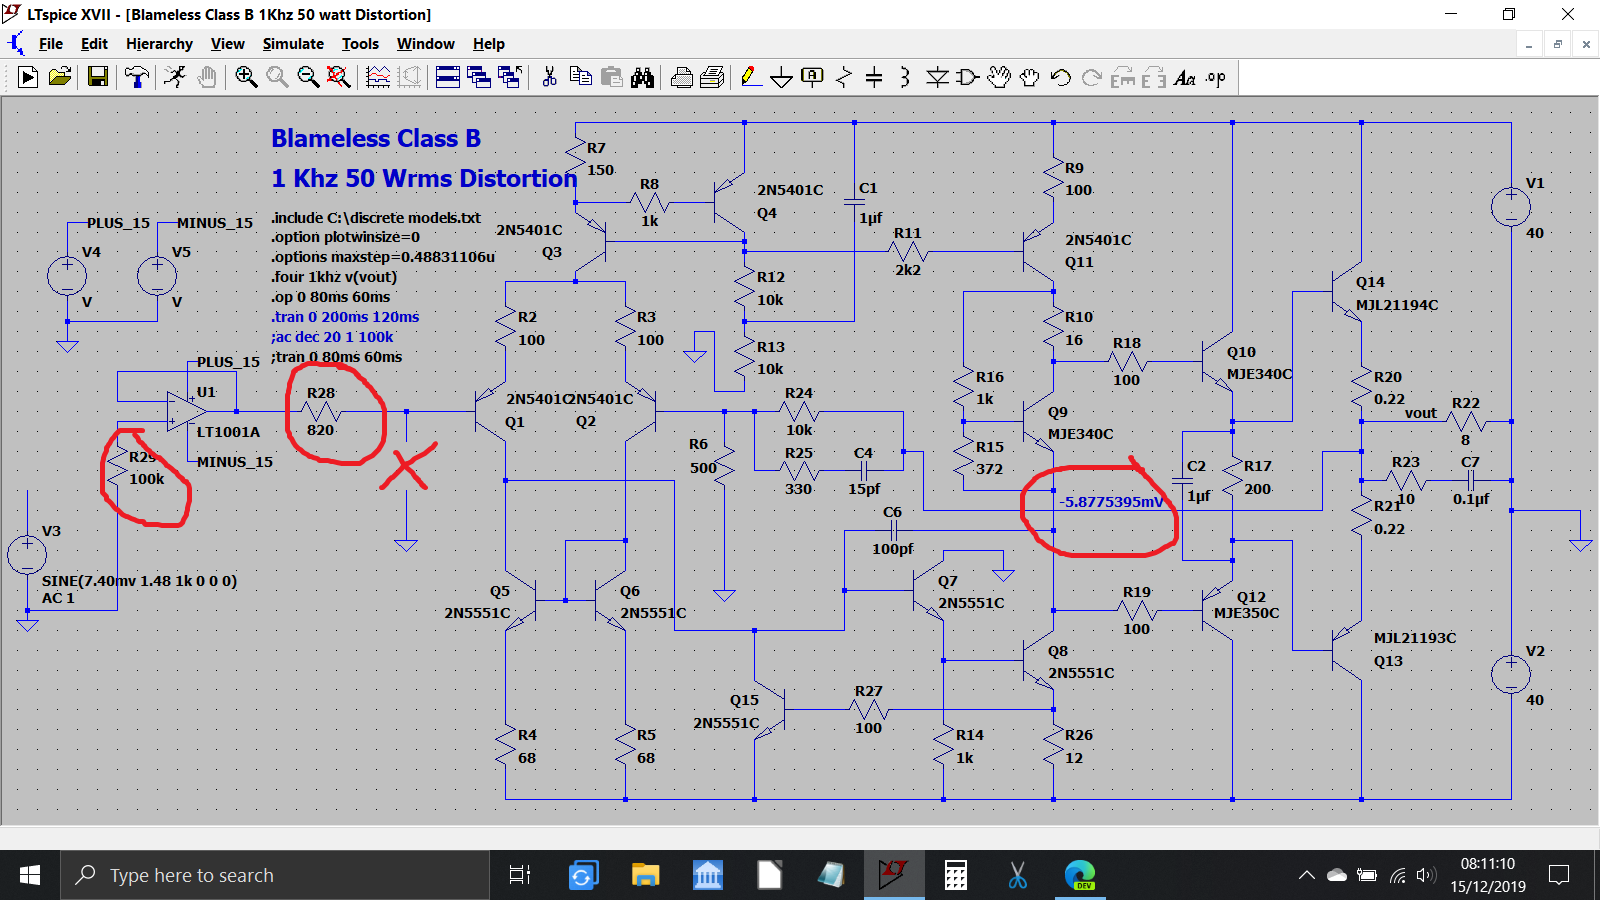
Task: Click the 'MJL21194C' transistor label
Action: tap(1397, 305)
